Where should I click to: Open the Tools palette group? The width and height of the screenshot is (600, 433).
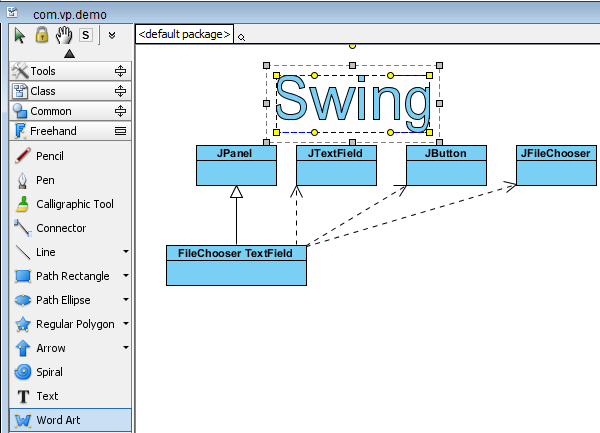[70, 71]
